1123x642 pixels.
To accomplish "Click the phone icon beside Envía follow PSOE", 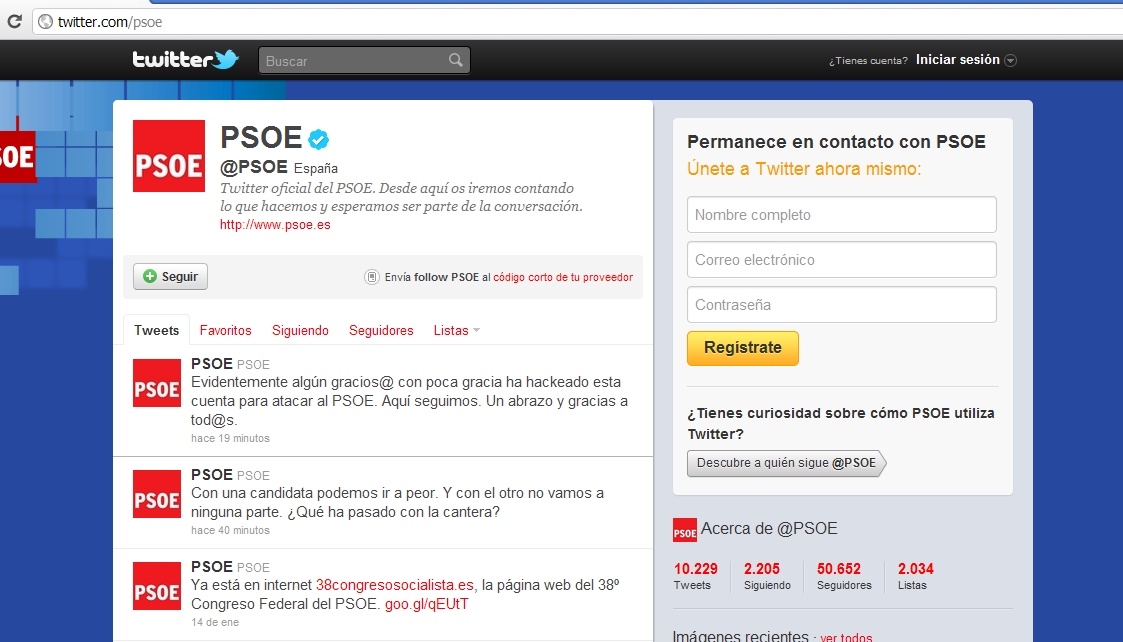I will [x=372, y=277].
